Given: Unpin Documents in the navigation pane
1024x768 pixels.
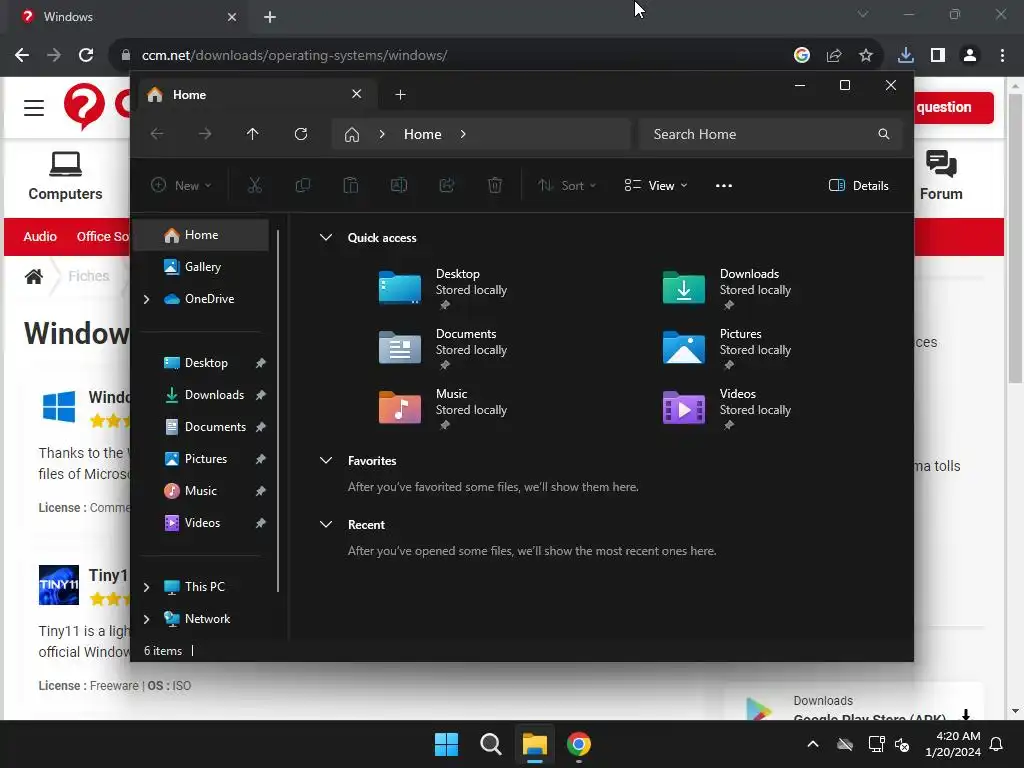Looking at the screenshot, I should (261, 427).
